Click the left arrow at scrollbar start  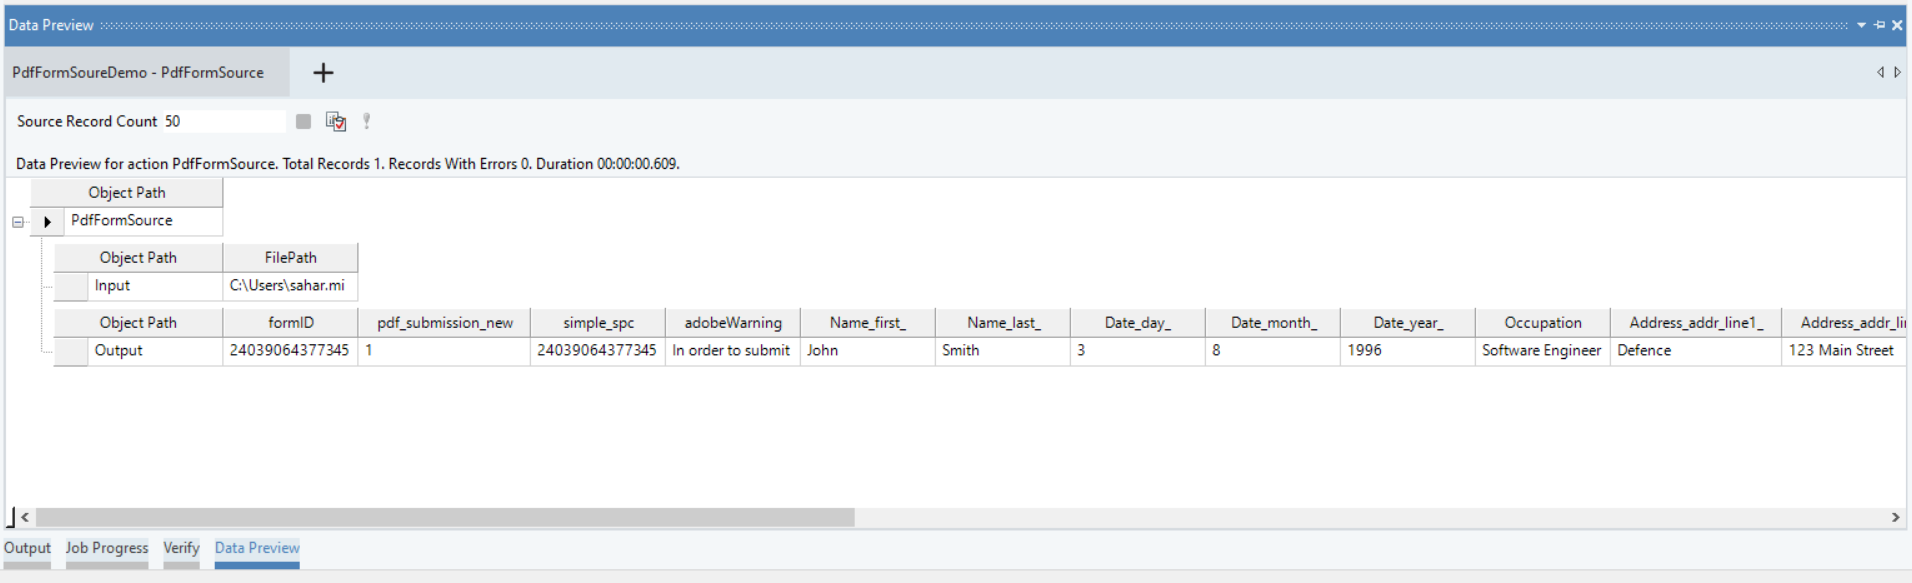pos(25,517)
